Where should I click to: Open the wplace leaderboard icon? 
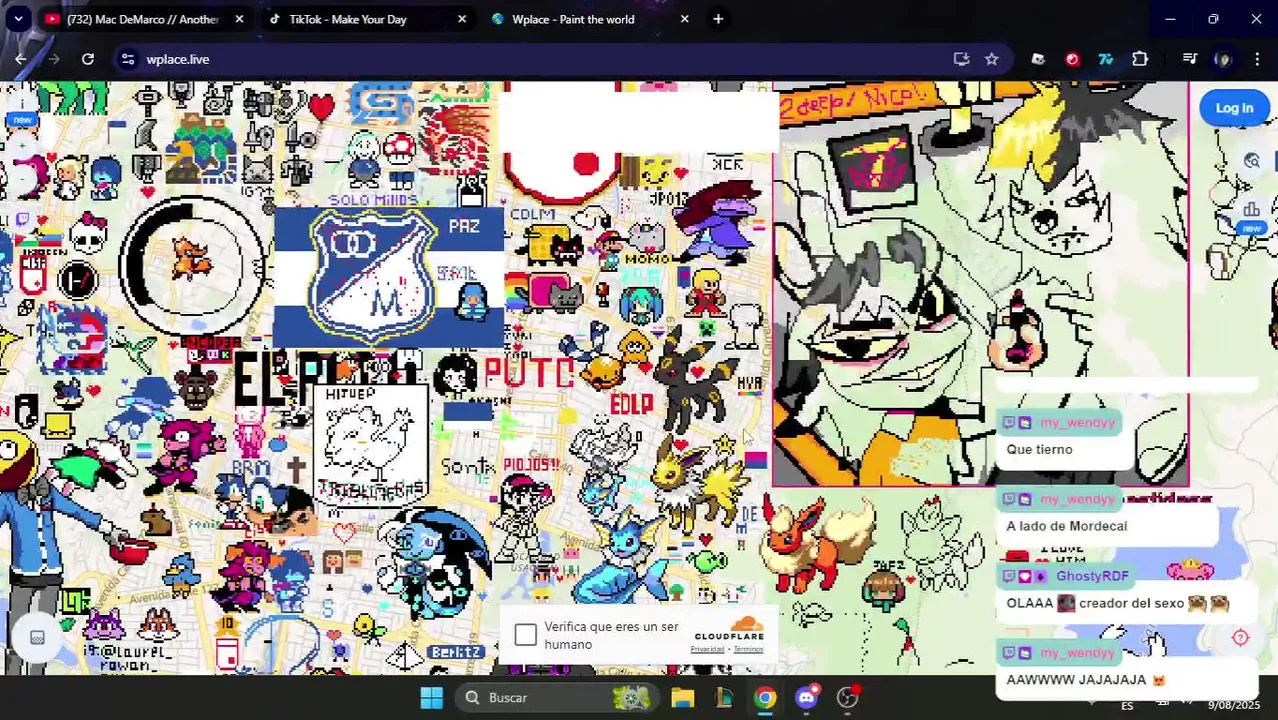point(1251,209)
